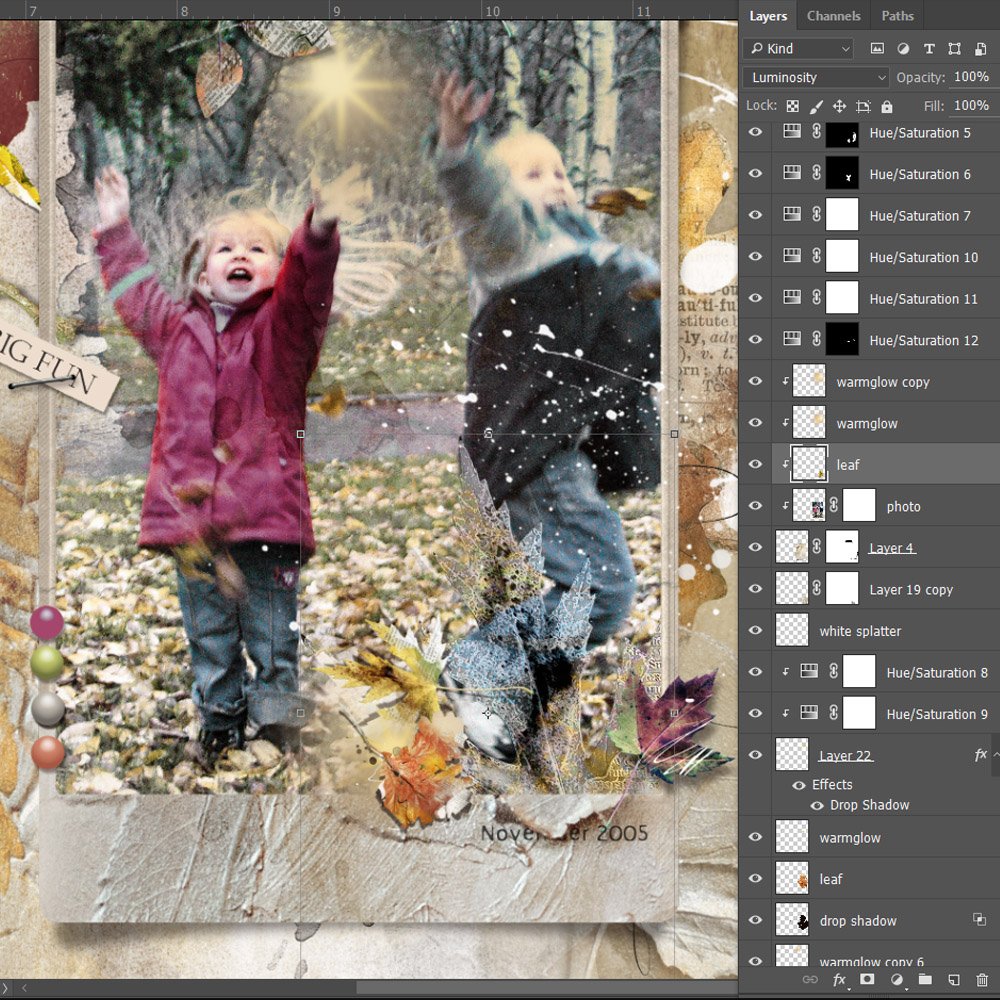Click the delete layer trash icon
This screenshot has height=1000, width=1000.
(982, 980)
